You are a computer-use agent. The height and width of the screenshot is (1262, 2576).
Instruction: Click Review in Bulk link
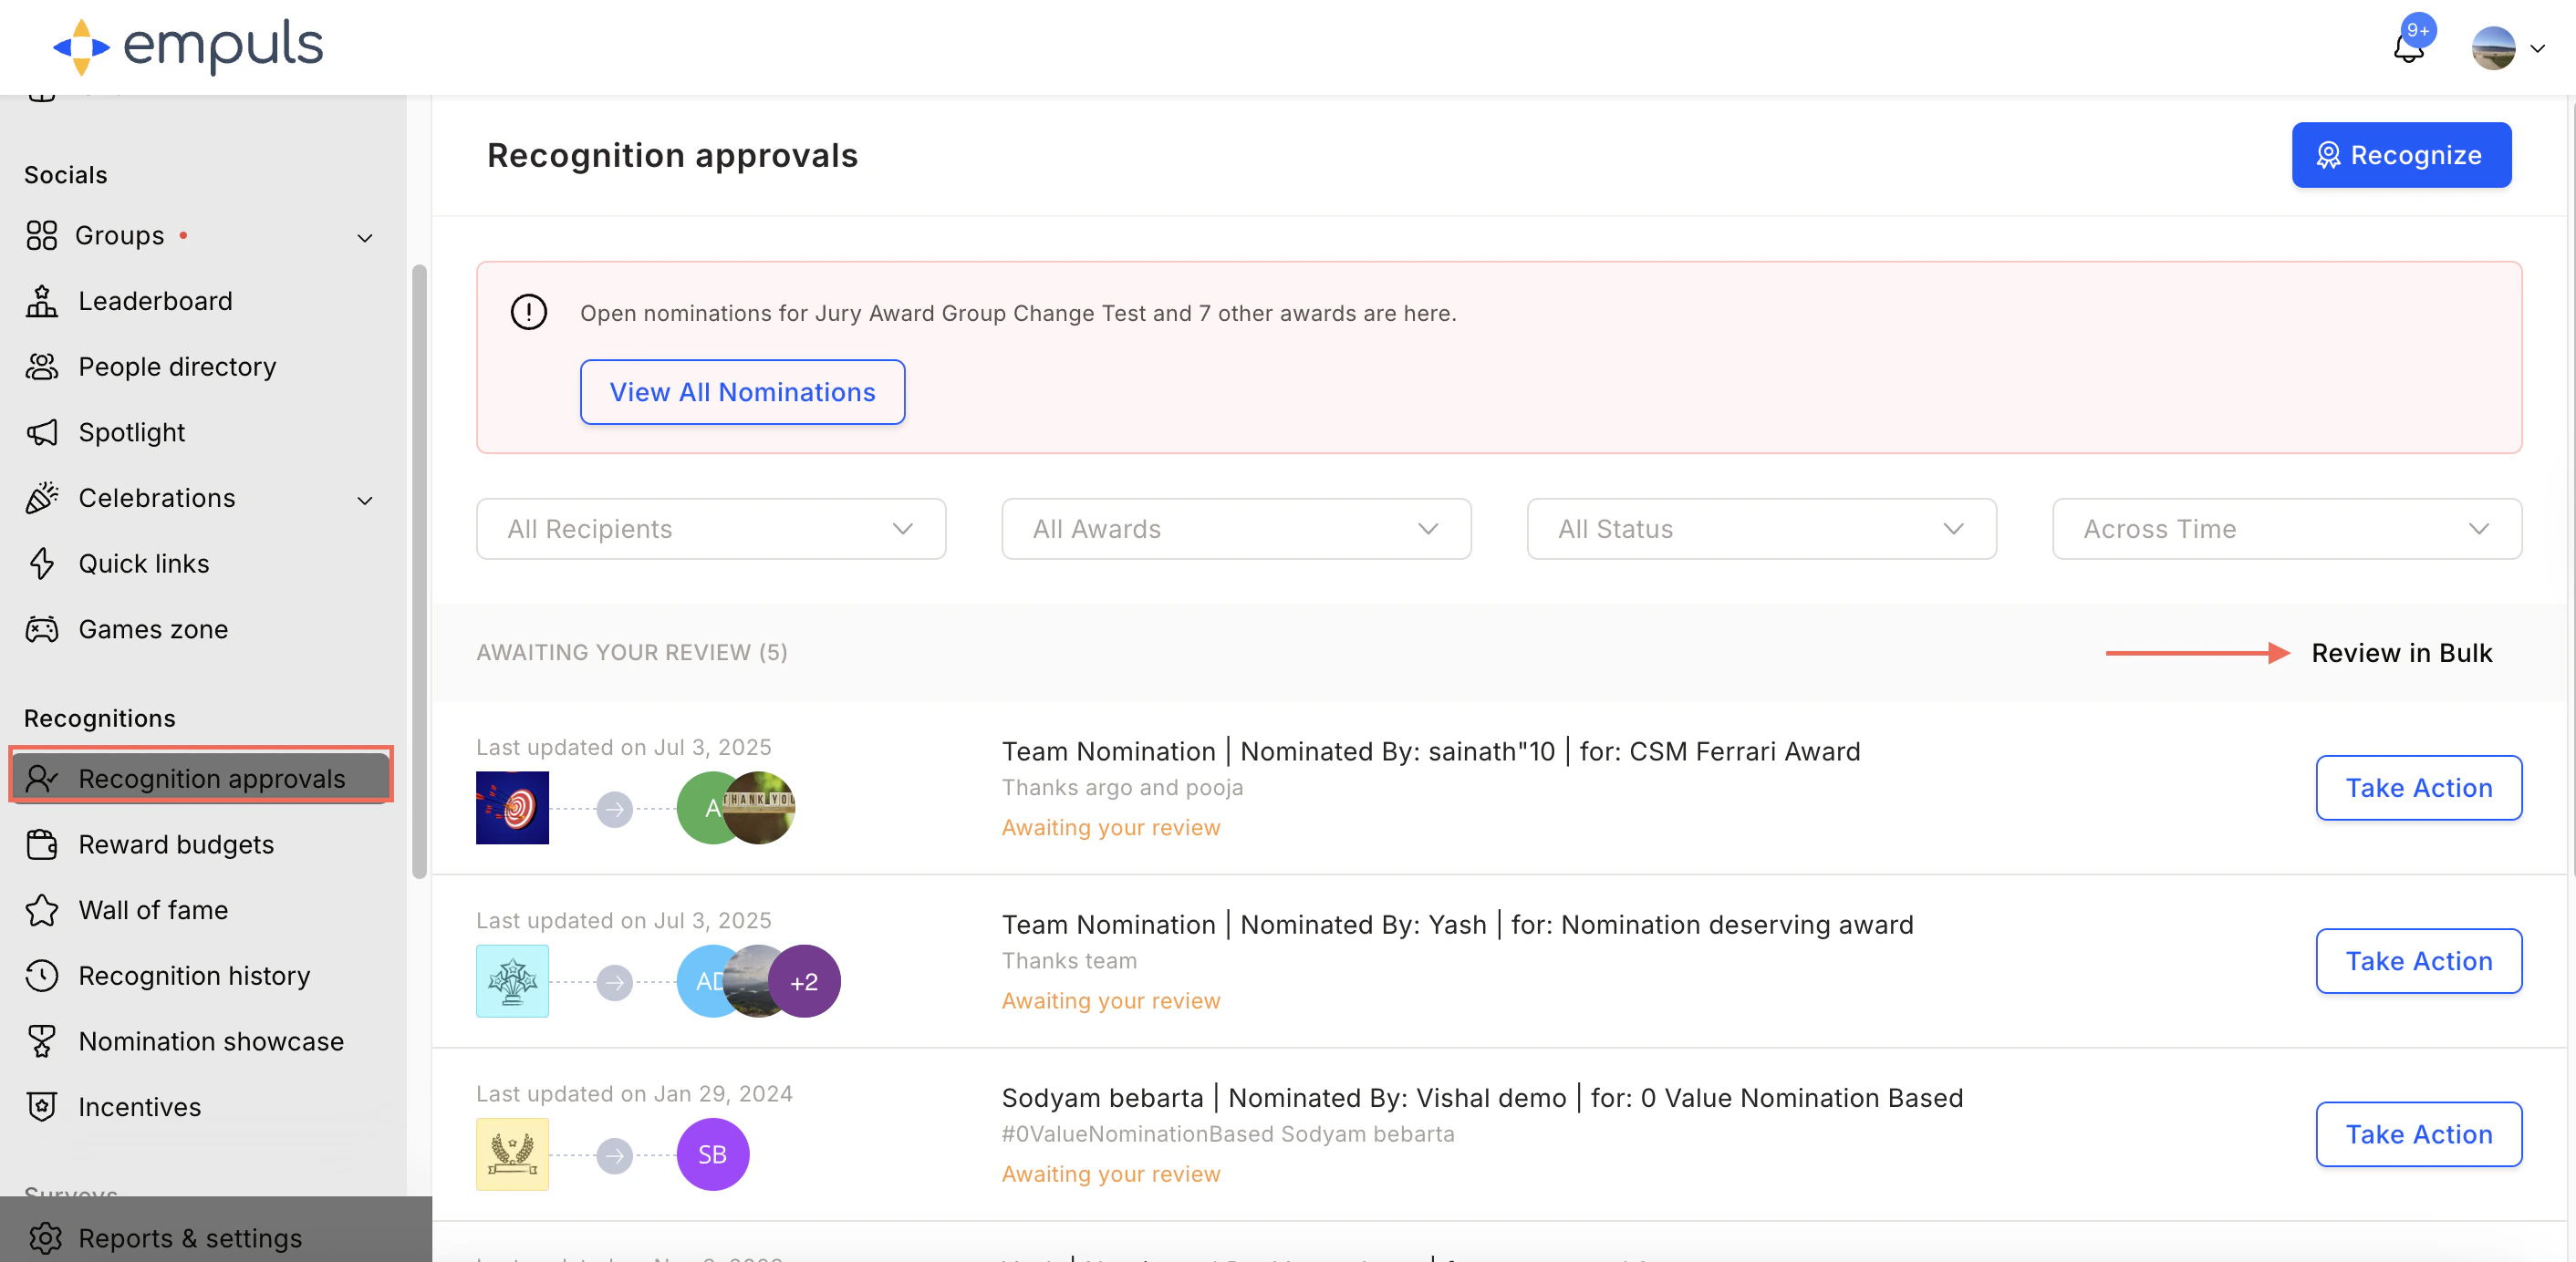pos(2401,653)
